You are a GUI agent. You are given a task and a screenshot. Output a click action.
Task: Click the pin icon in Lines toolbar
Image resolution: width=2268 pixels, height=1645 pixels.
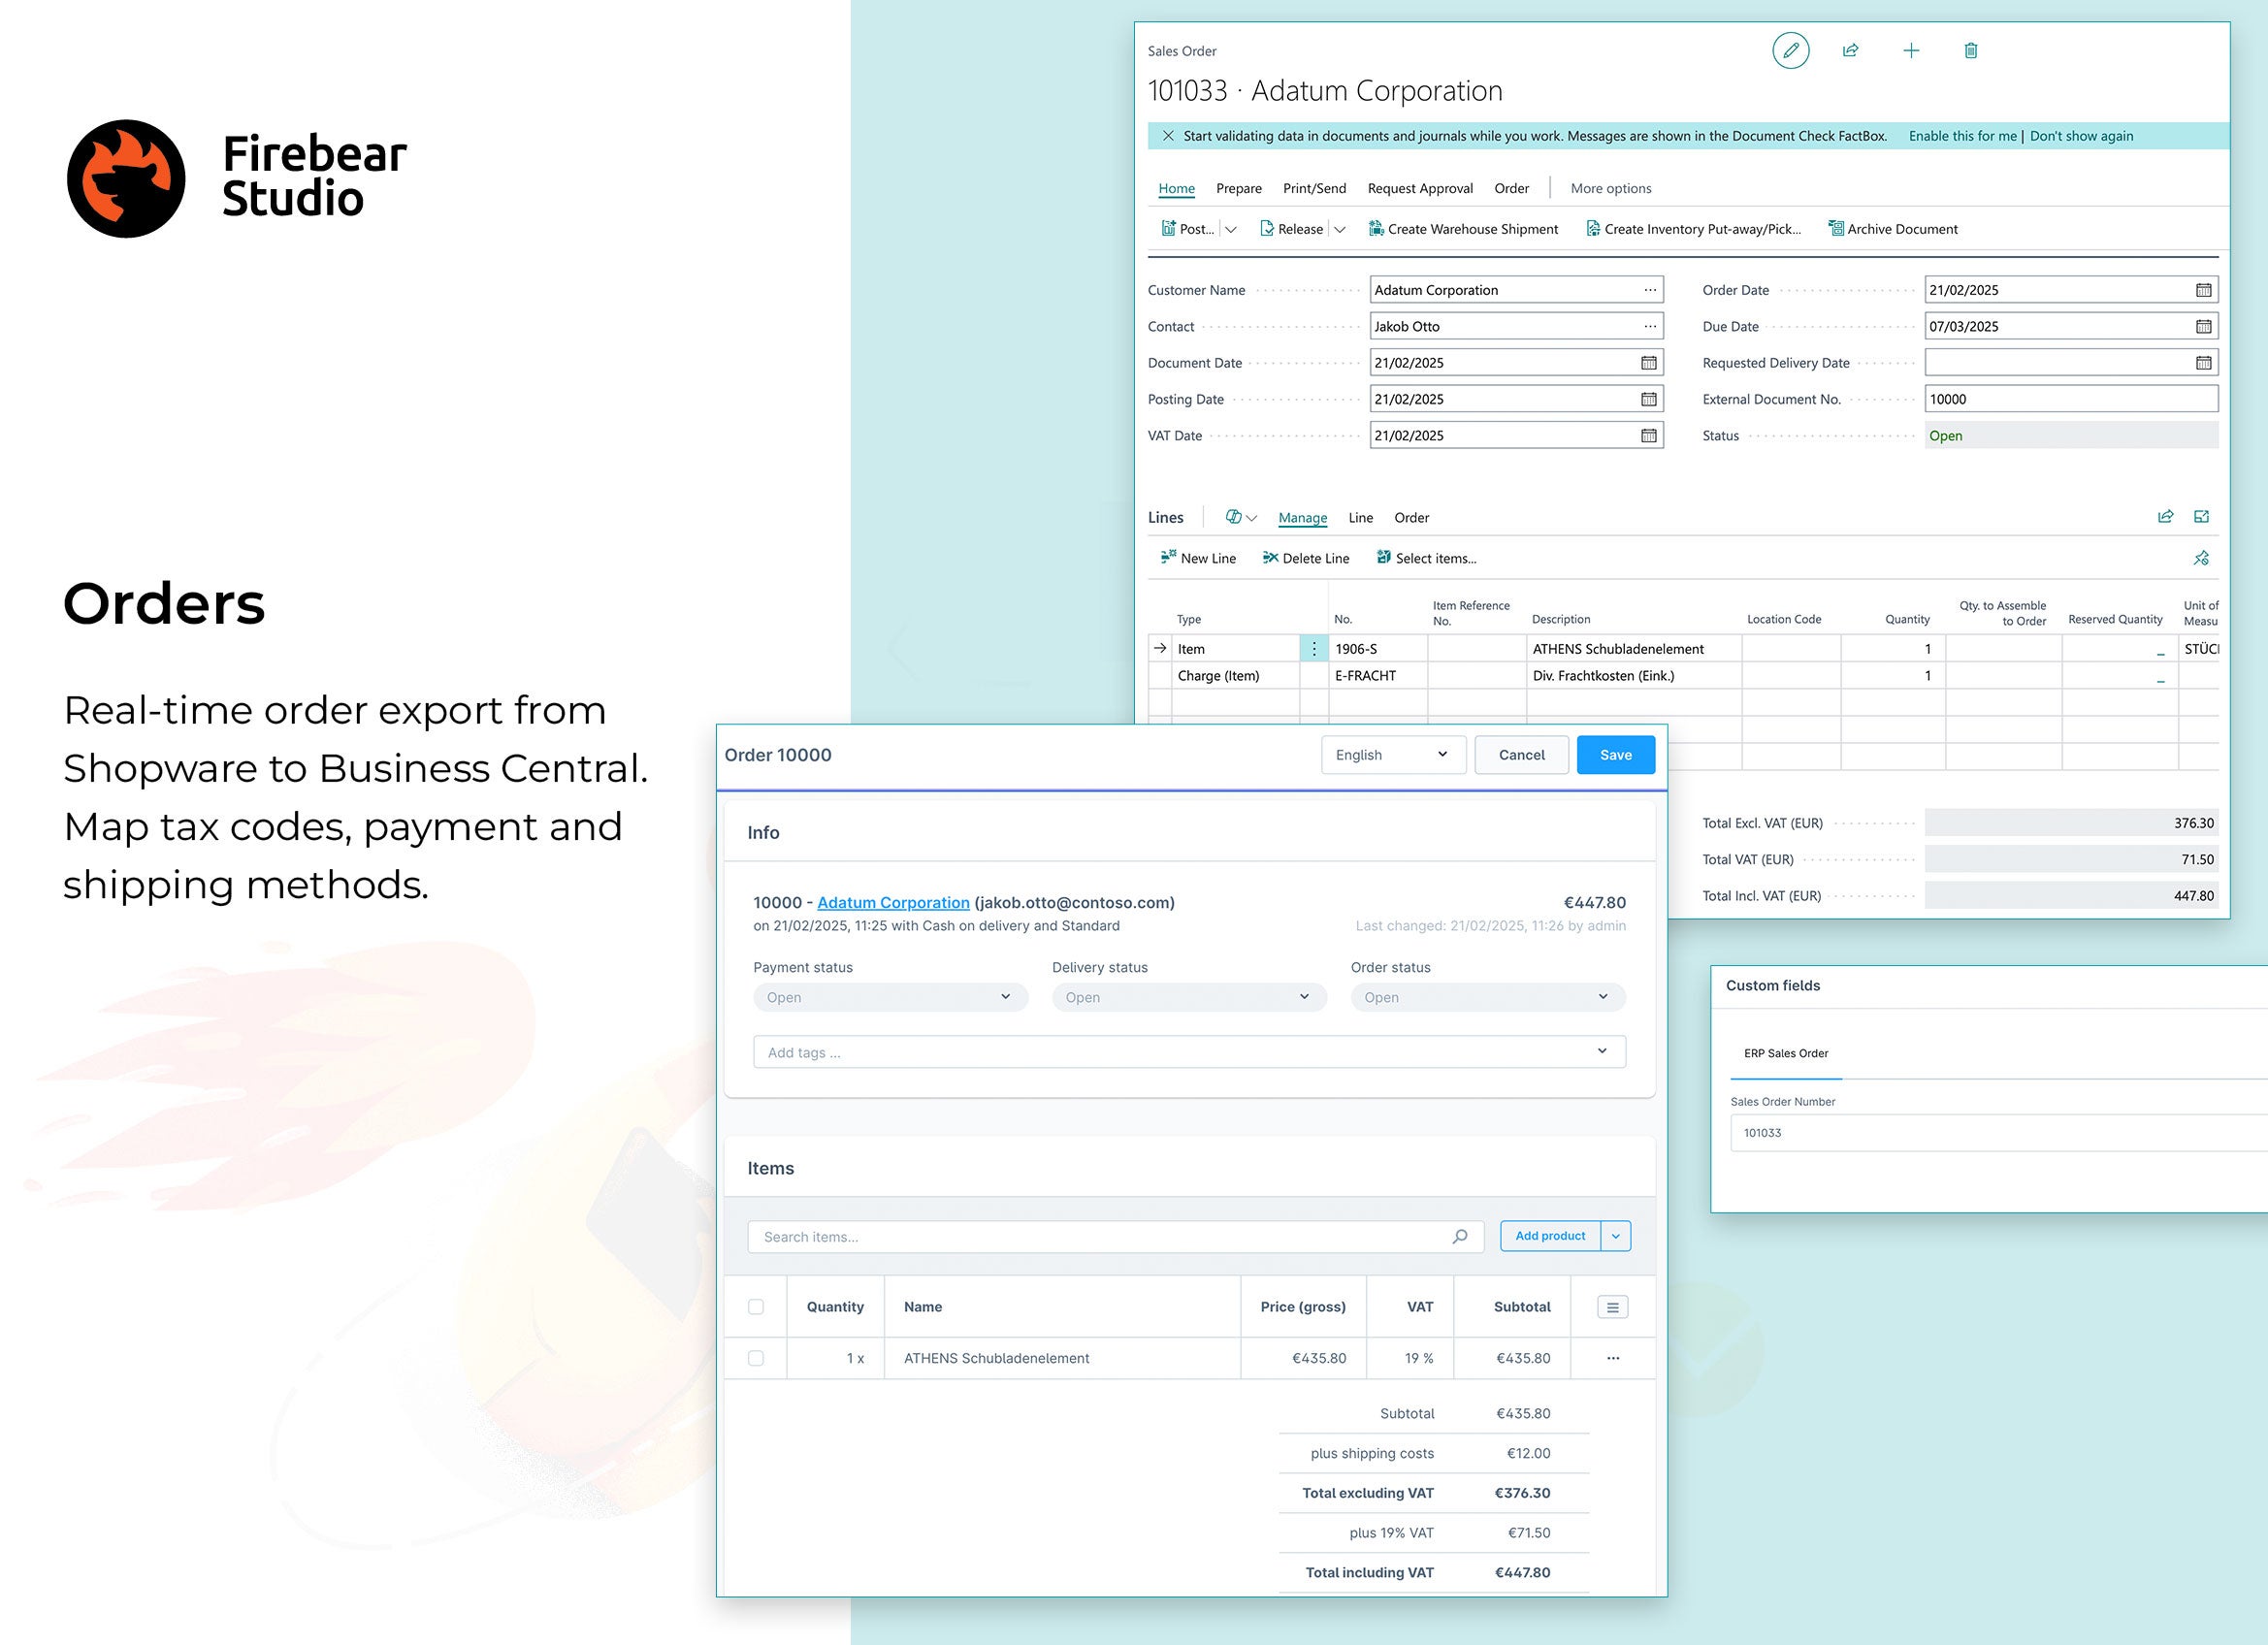pos(2201,558)
